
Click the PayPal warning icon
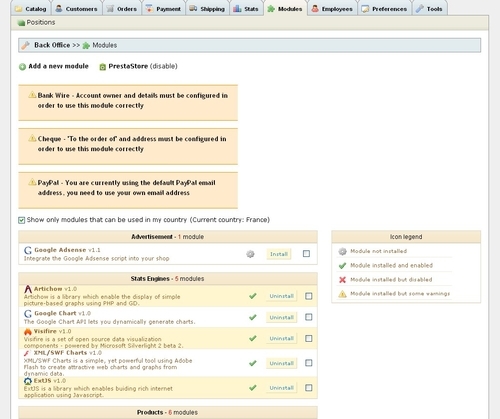tap(32, 182)
